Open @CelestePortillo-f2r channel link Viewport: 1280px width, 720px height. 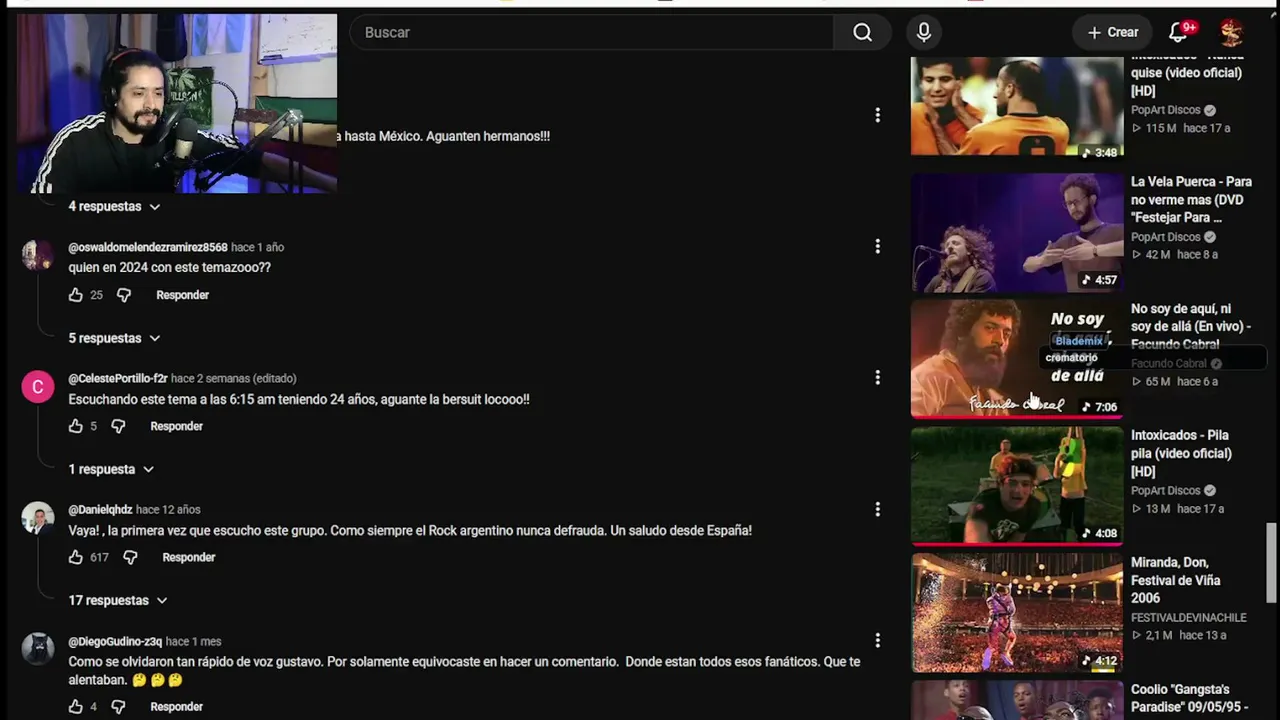pos(118,378)
